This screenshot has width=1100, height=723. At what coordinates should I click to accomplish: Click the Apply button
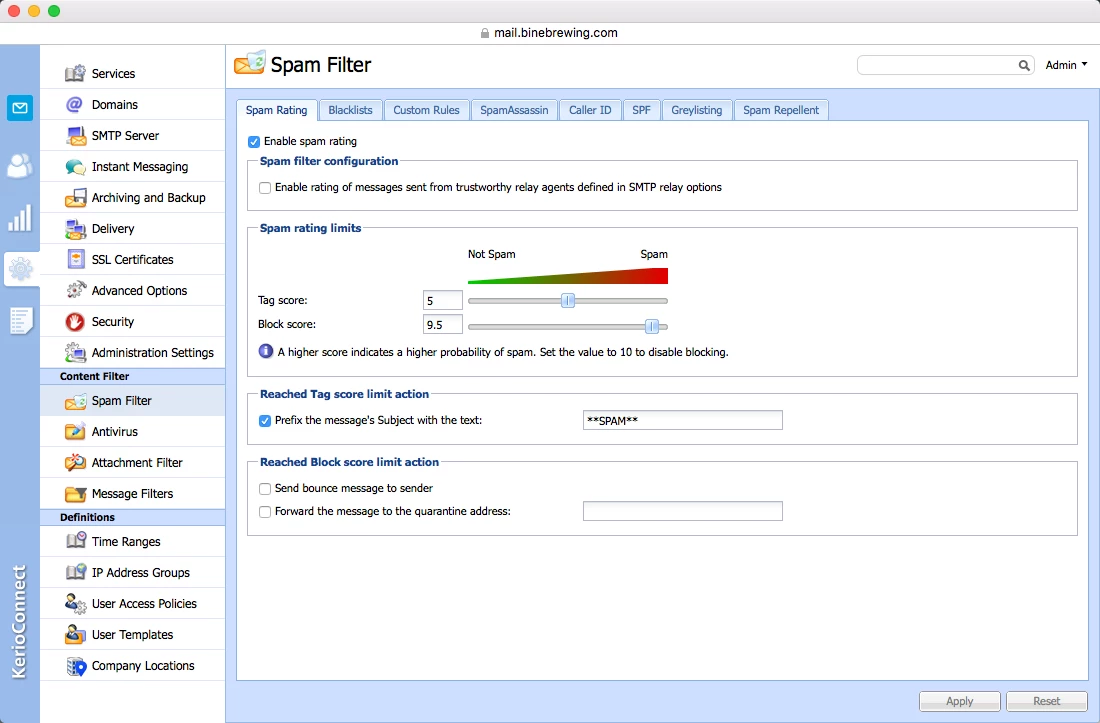pos(959,701)
